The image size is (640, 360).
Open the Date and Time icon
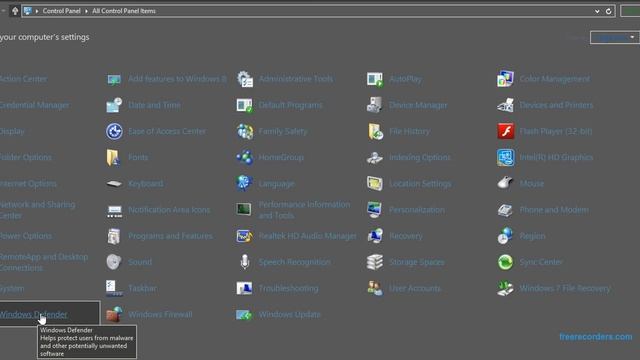click(114, 105)
